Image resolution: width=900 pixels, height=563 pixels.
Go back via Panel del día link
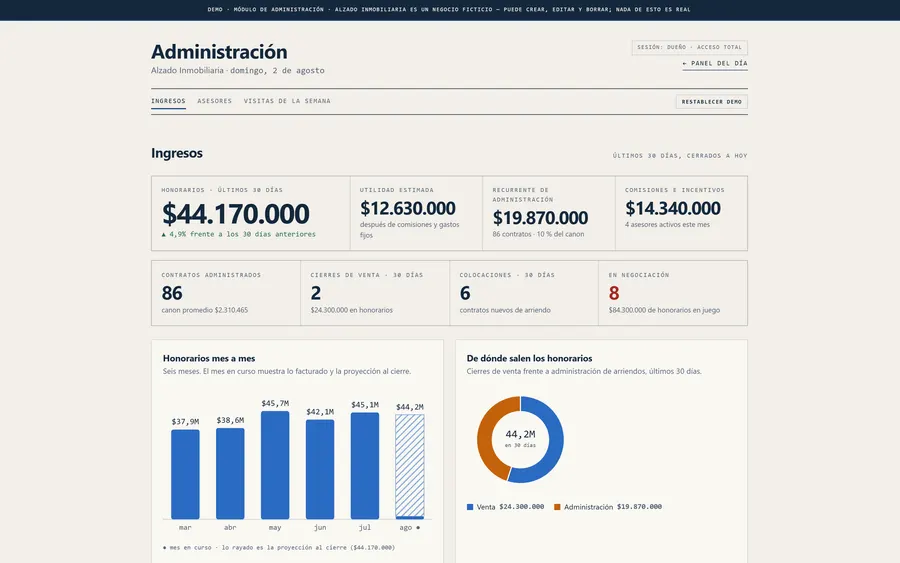(x=715, y=64)
